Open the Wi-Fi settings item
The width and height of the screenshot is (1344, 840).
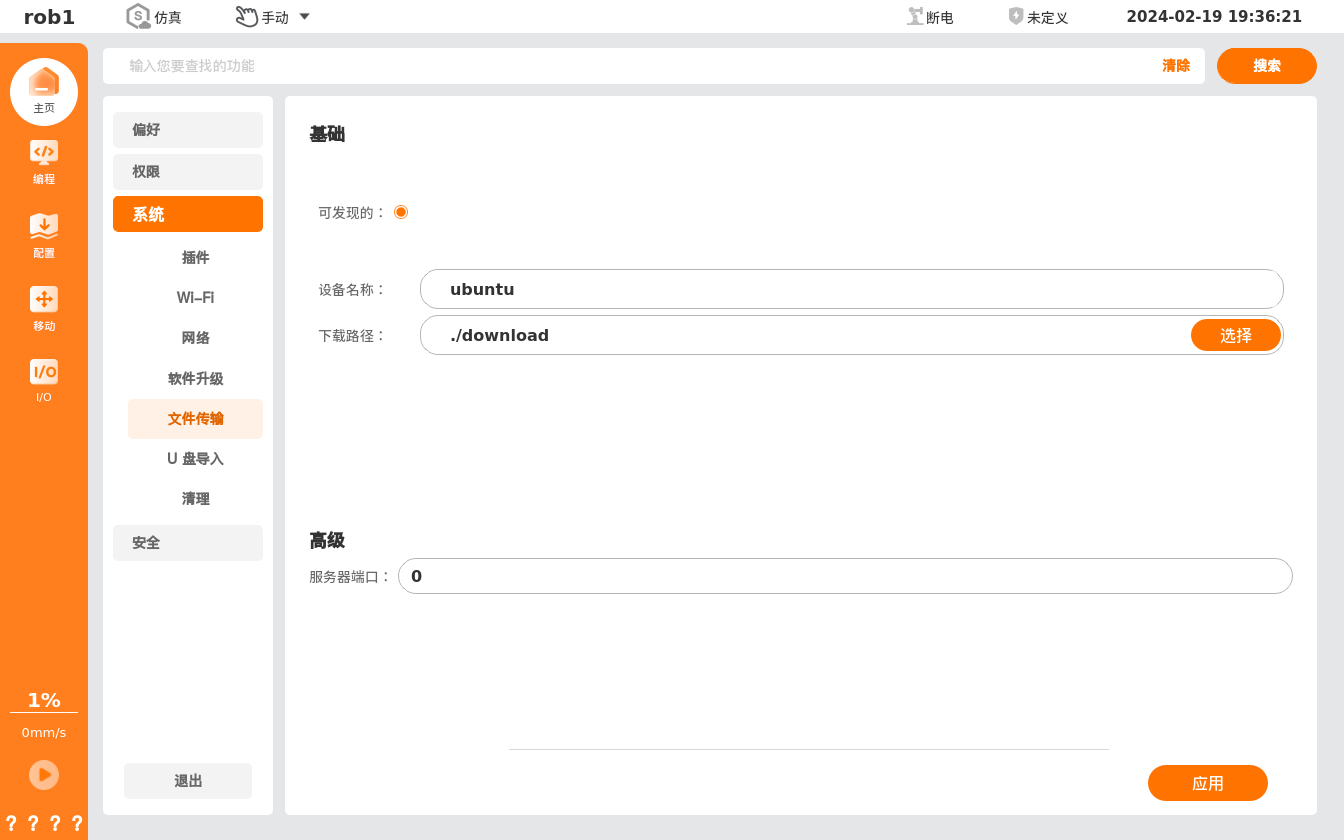(195, 297)
